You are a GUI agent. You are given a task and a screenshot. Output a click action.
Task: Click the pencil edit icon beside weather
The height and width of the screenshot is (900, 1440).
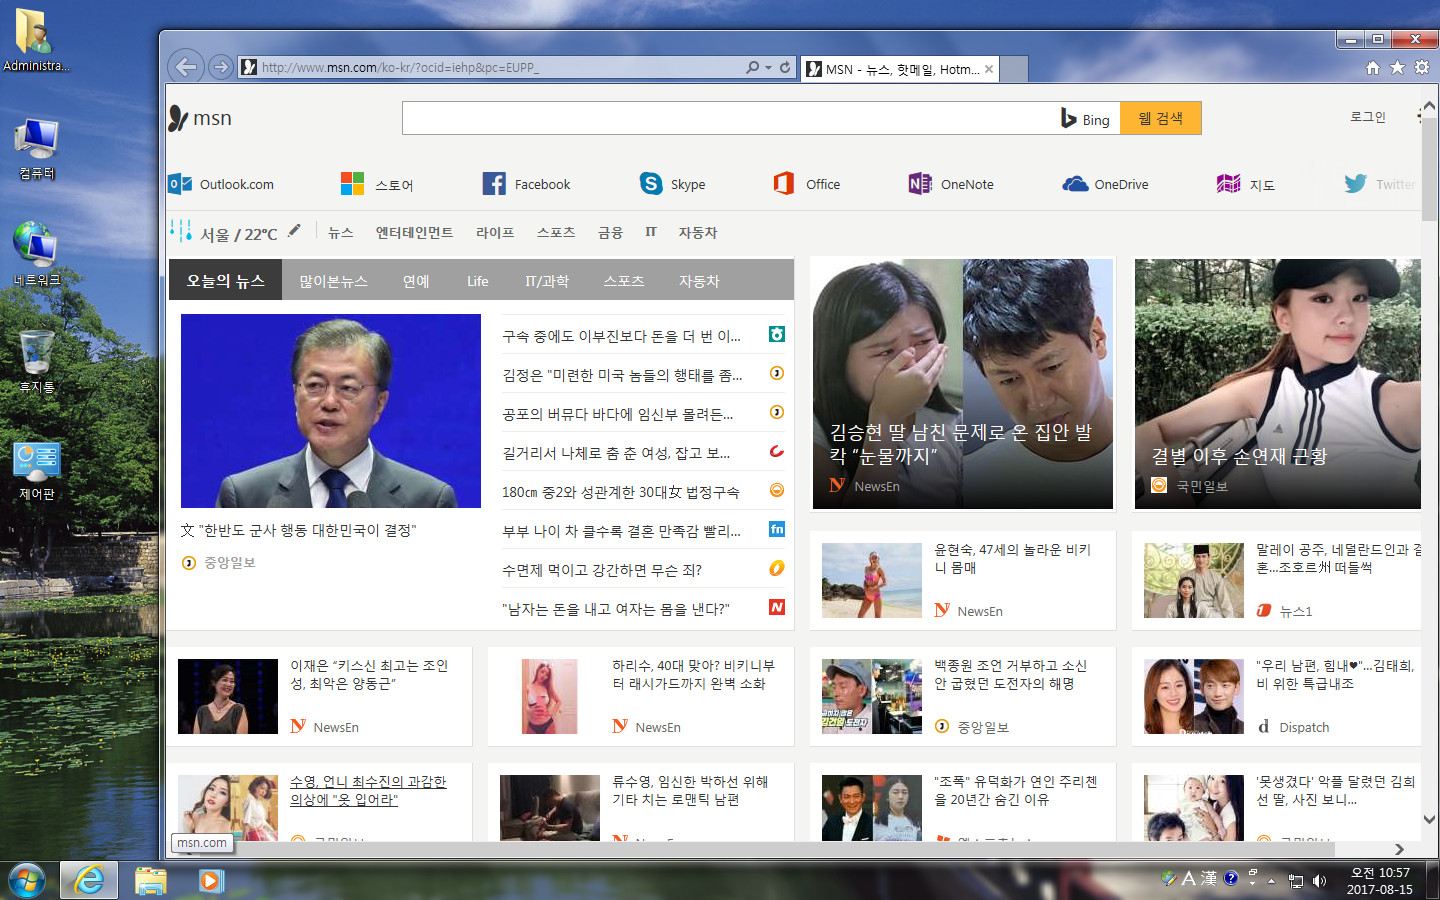[294, 231]
